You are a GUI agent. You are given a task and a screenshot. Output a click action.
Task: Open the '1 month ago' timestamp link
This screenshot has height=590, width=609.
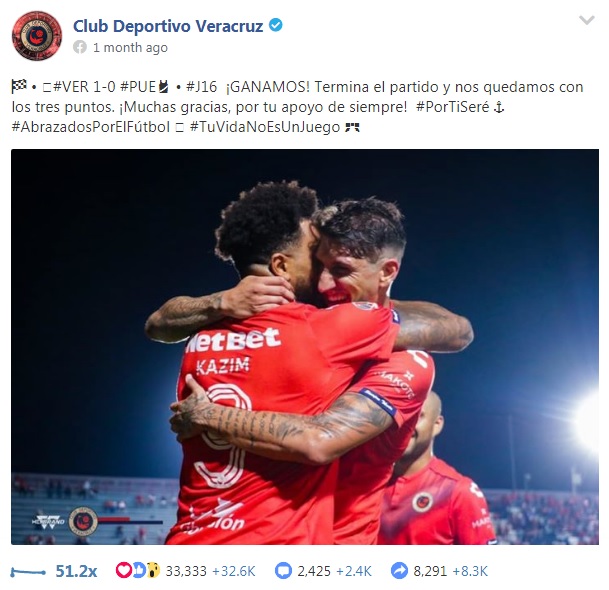pyautogui.click(x=130, y=47)
